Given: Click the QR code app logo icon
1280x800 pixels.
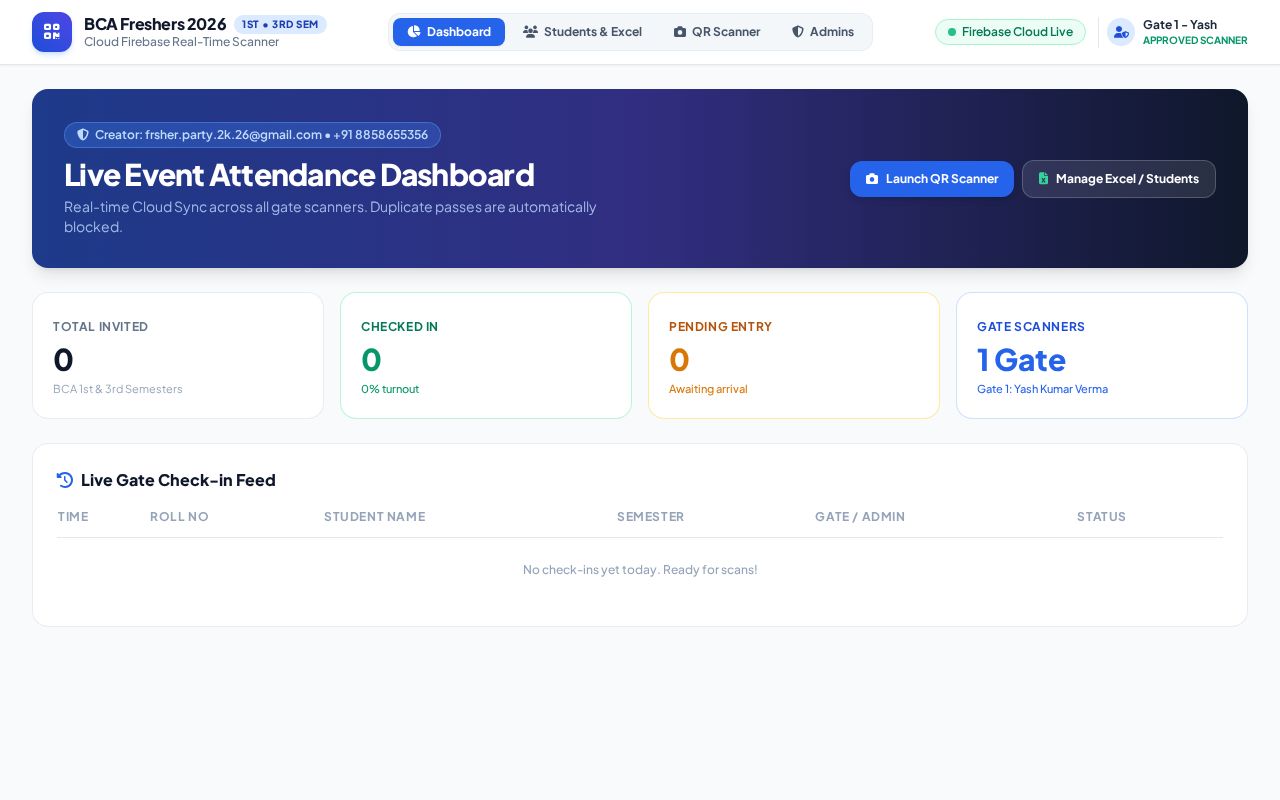Looking at the screenshot, I should (52, 32).
